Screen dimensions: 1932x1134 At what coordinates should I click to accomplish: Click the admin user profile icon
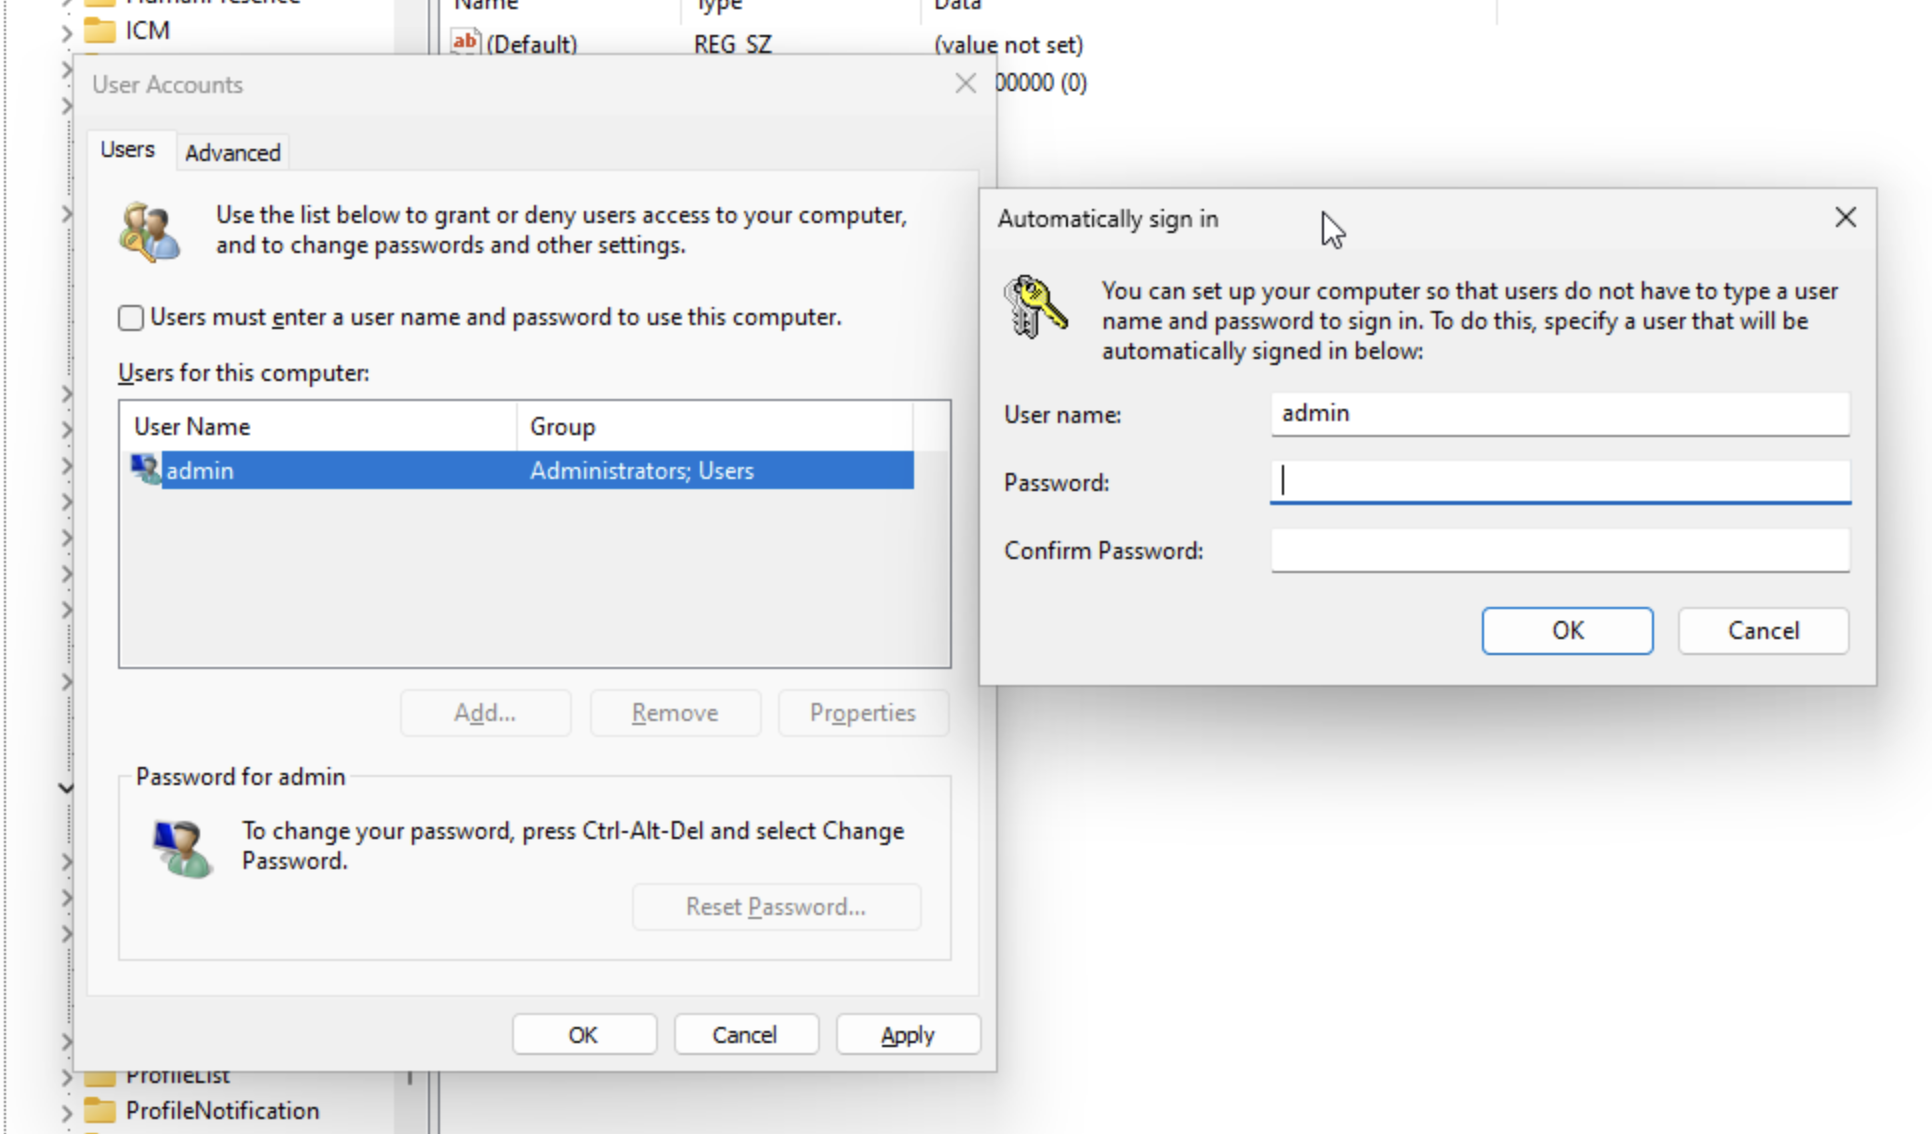point(146,468)
